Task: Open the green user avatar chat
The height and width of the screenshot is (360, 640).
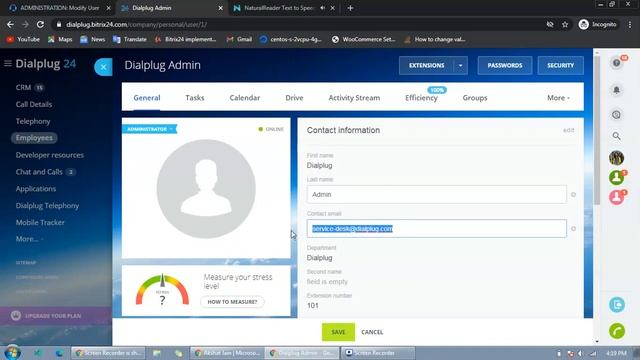Action: pyautogui.click(x=616, y=178)
